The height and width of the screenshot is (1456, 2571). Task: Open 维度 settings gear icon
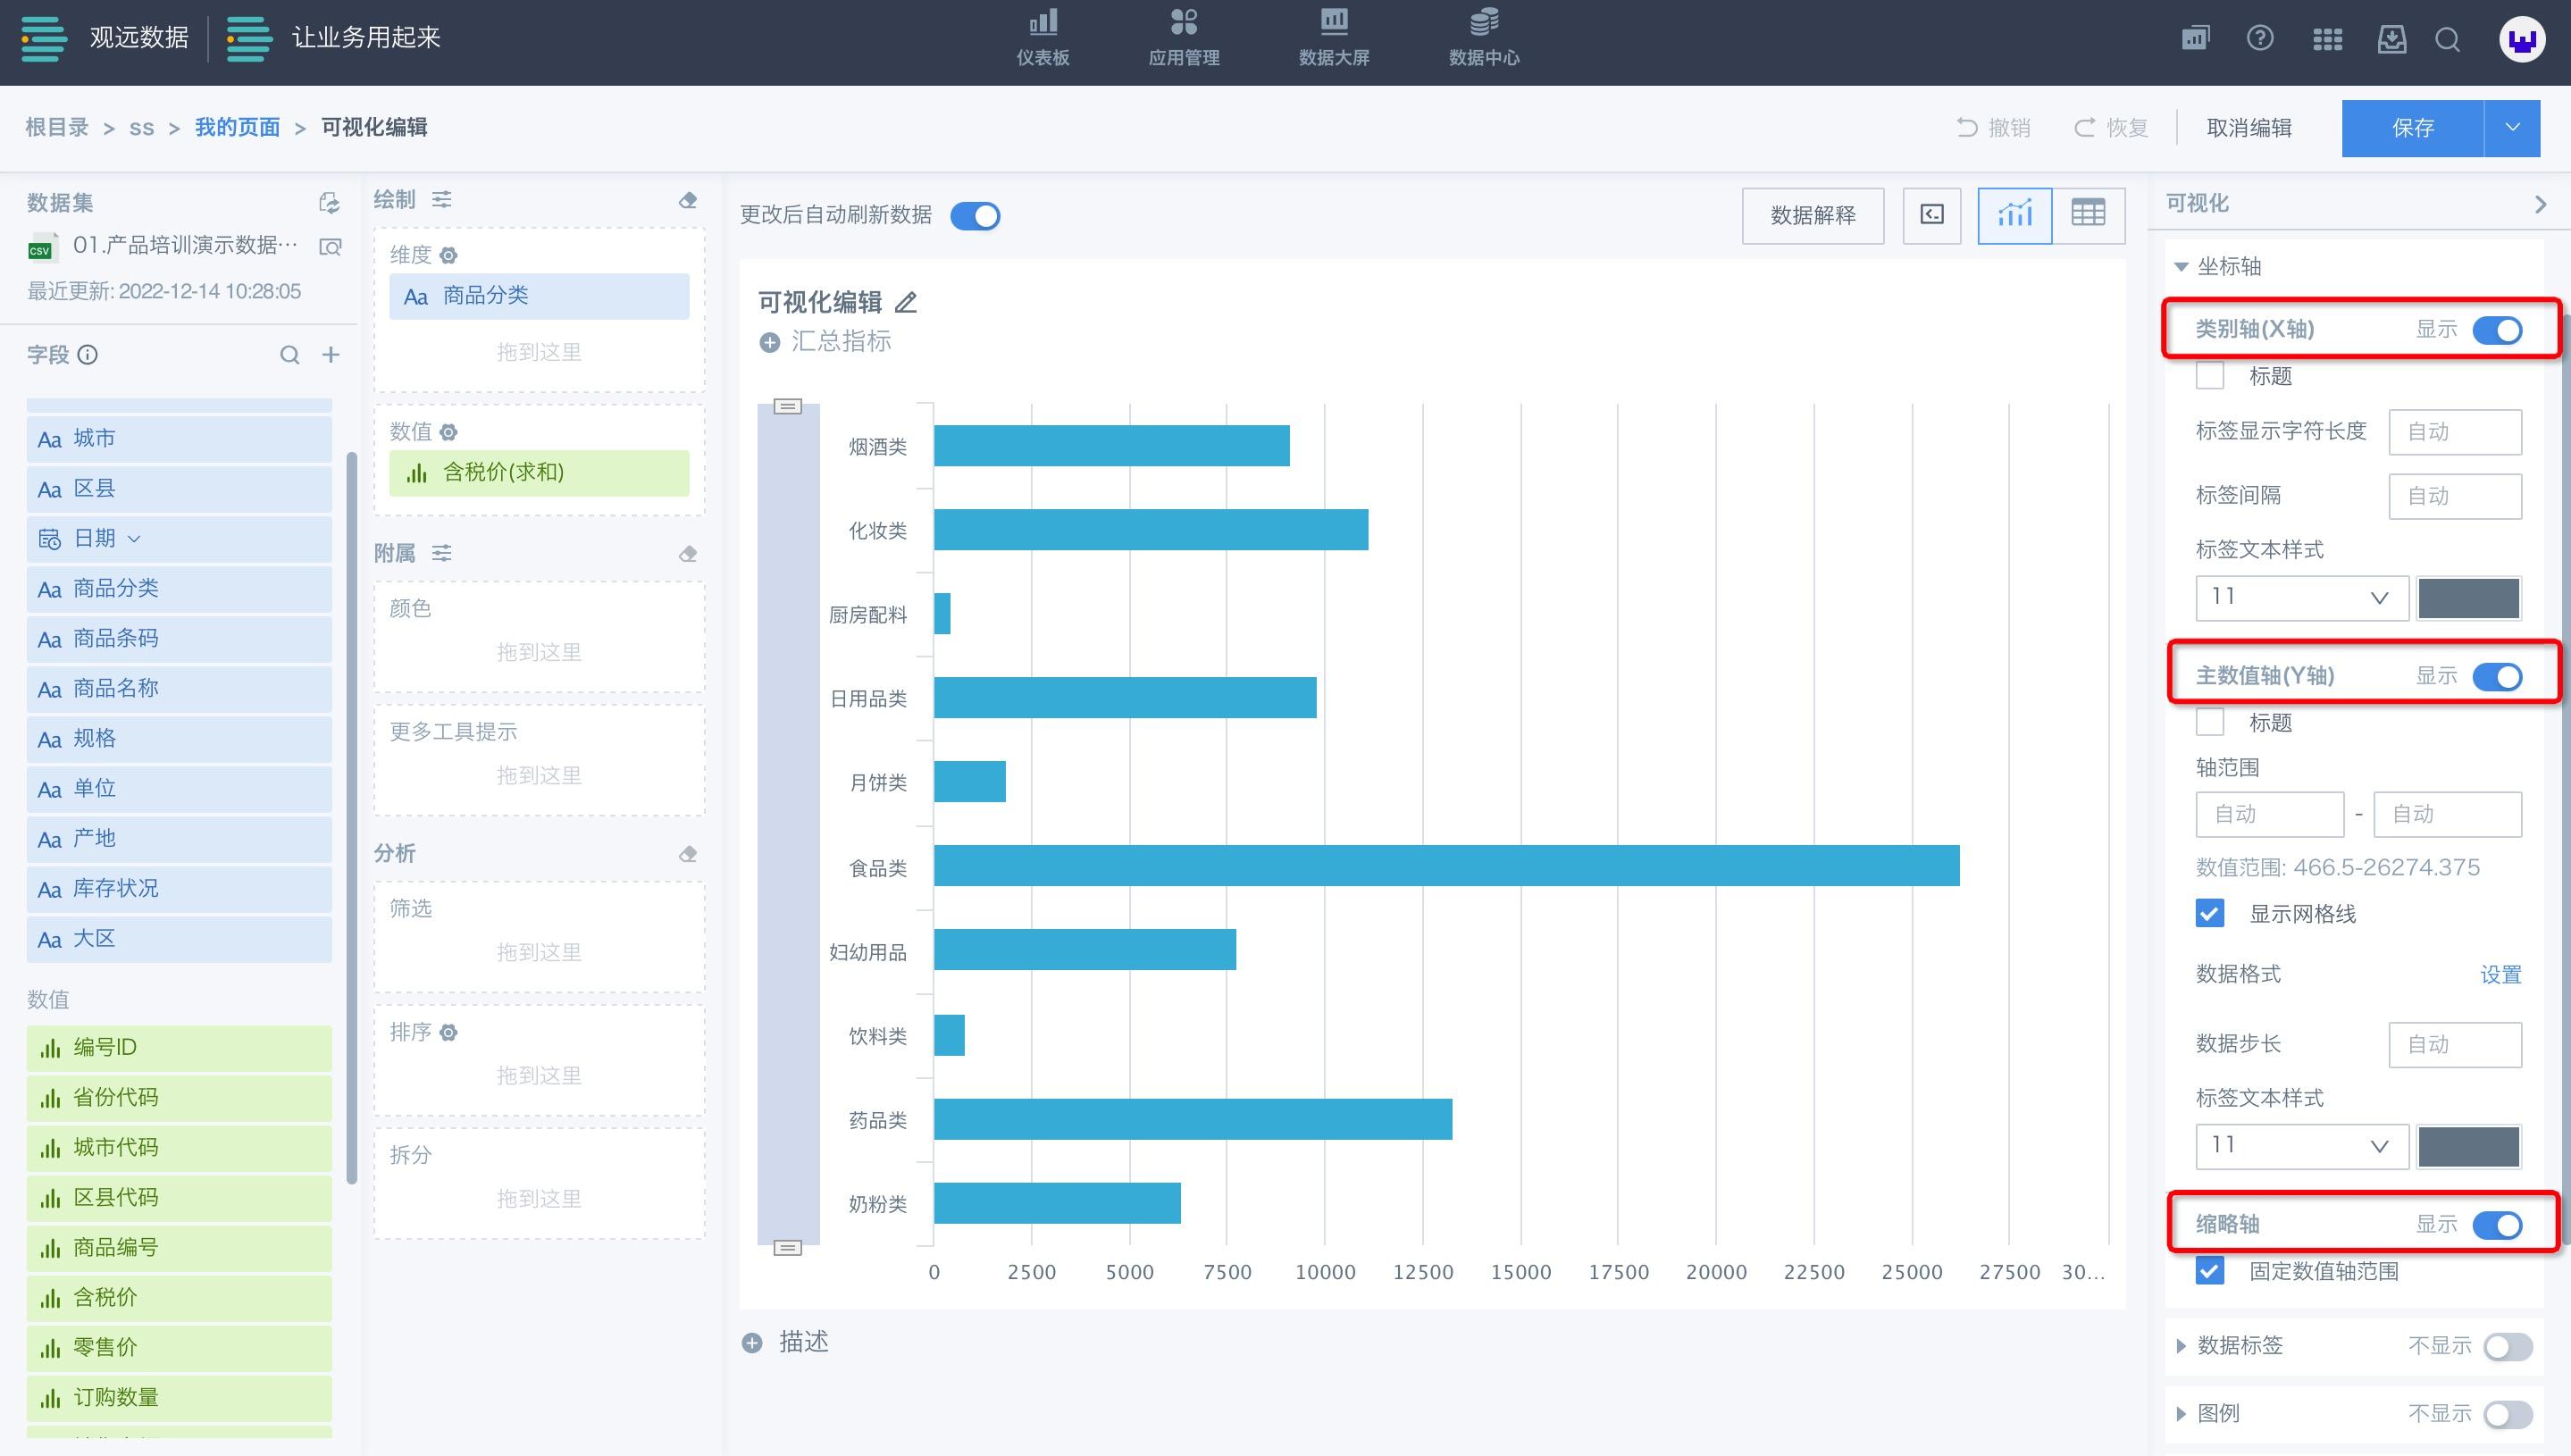(x=449, y=255)
